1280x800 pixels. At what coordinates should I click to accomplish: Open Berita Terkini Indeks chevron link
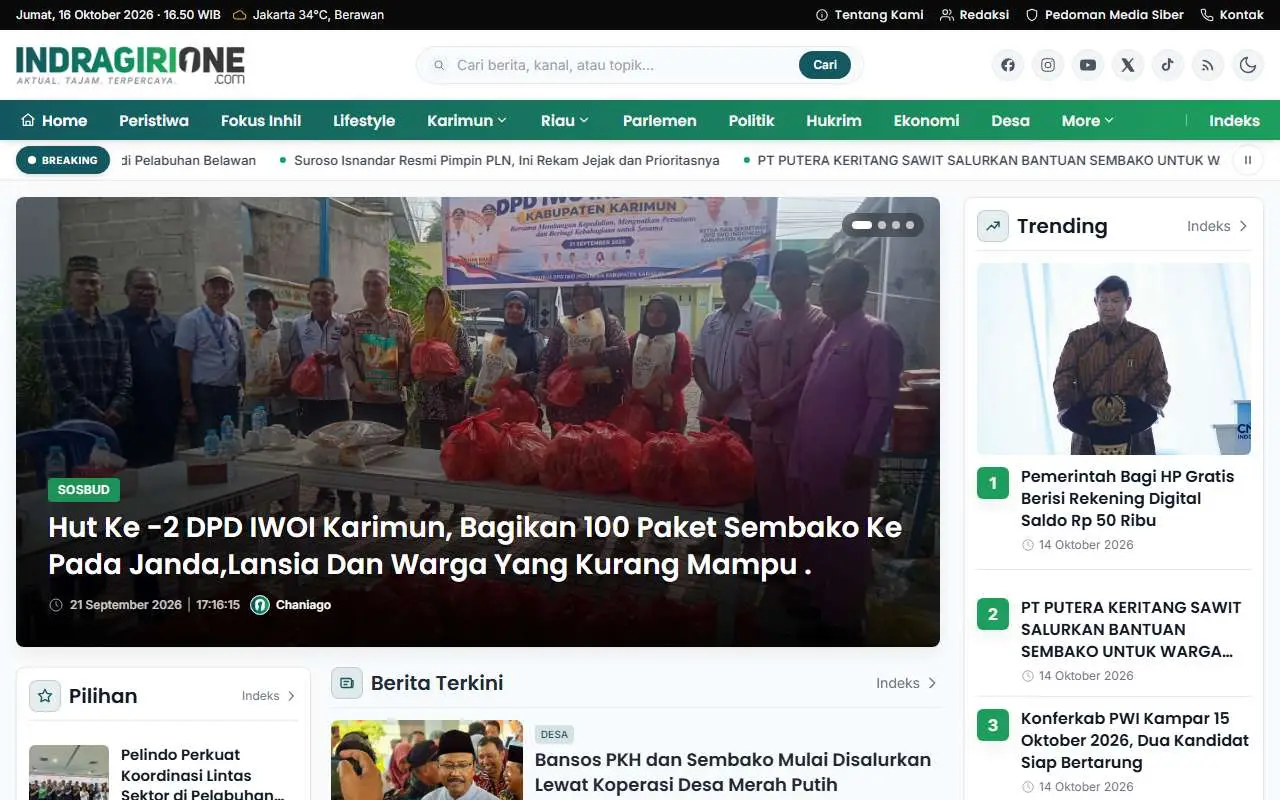pos(906,683)
